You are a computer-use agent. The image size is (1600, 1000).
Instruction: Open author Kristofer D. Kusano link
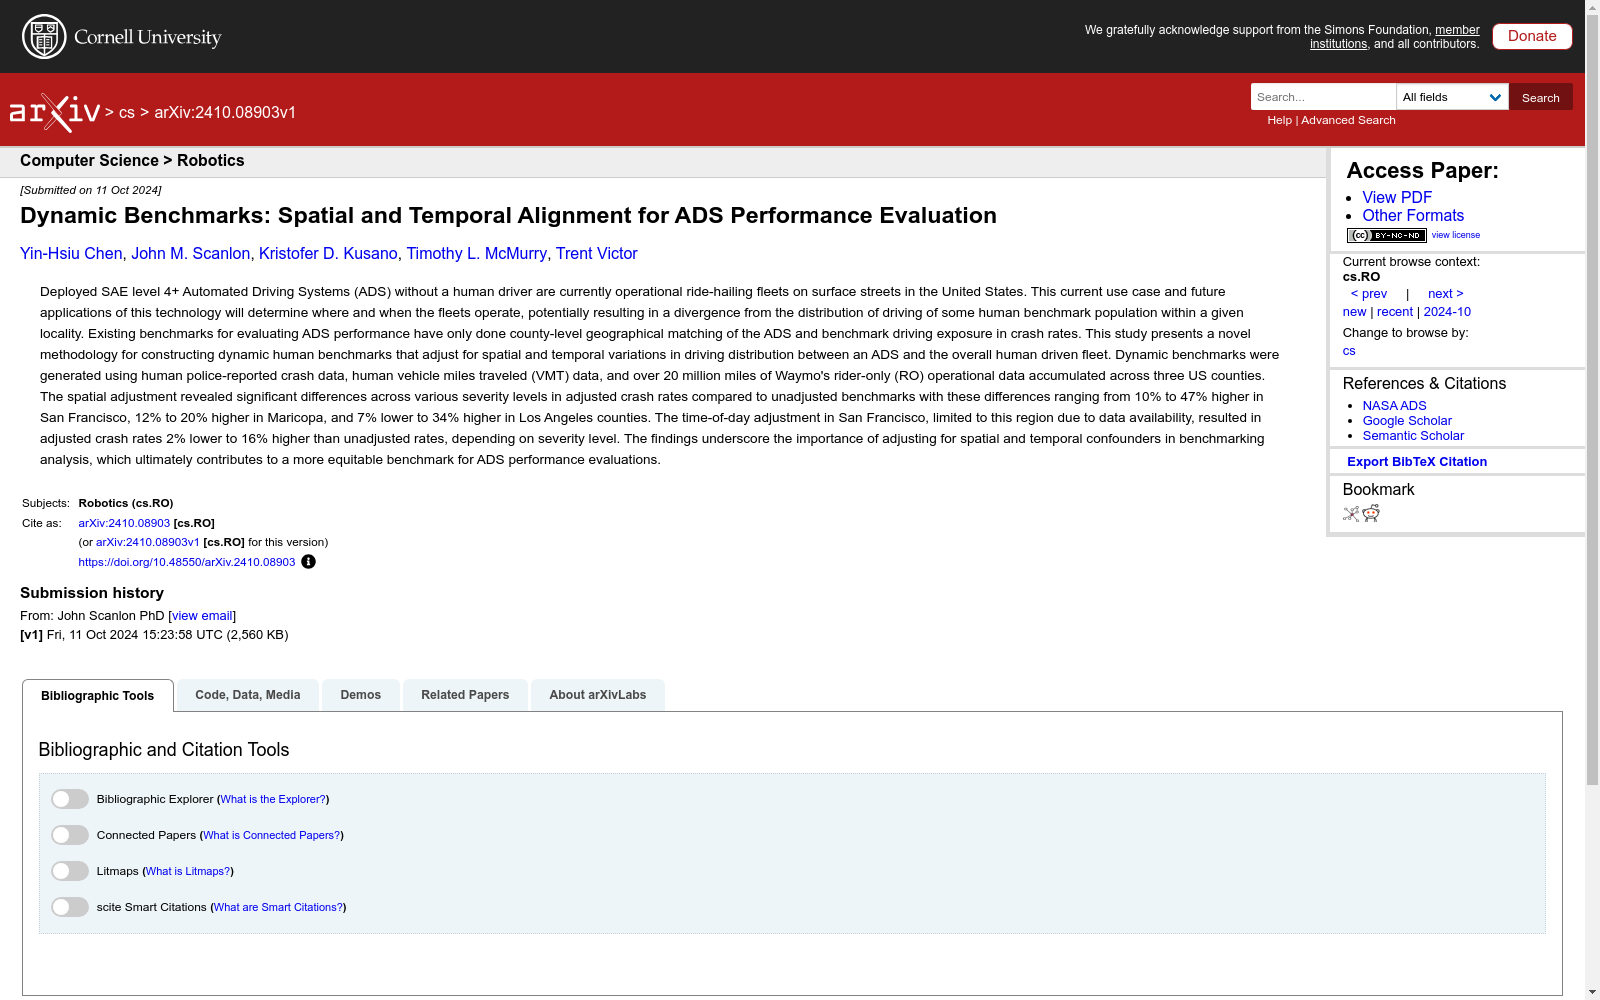(328, 254)
